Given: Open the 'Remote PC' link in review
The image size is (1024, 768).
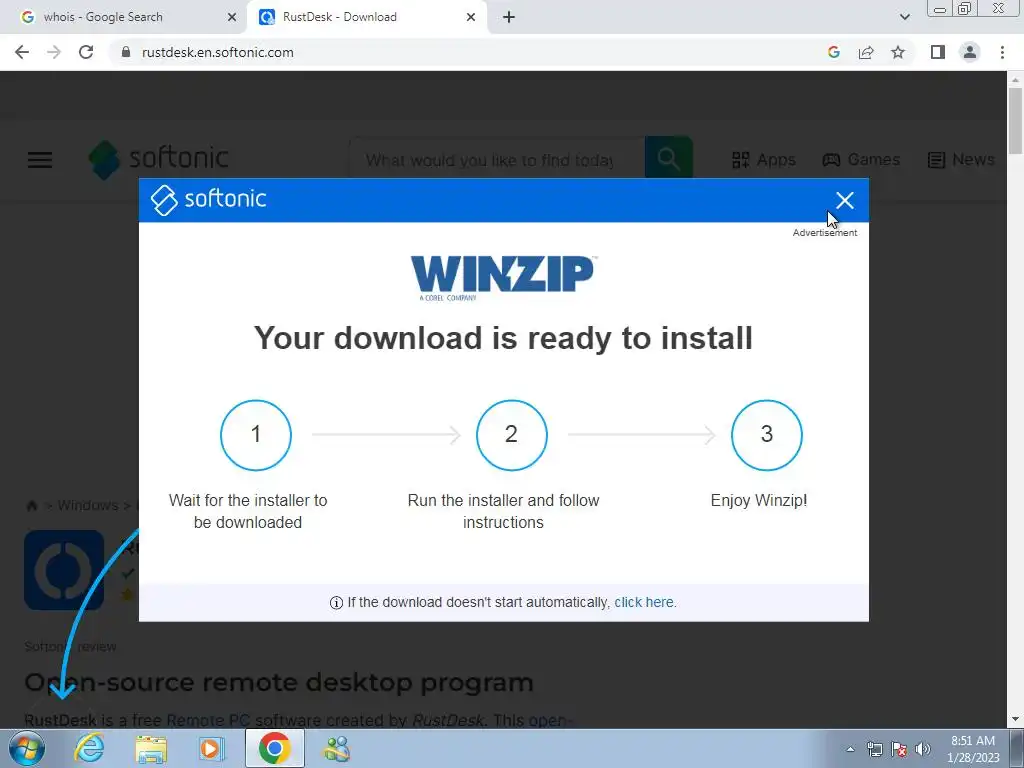Looking at the screenshot, I should point(208,720).
